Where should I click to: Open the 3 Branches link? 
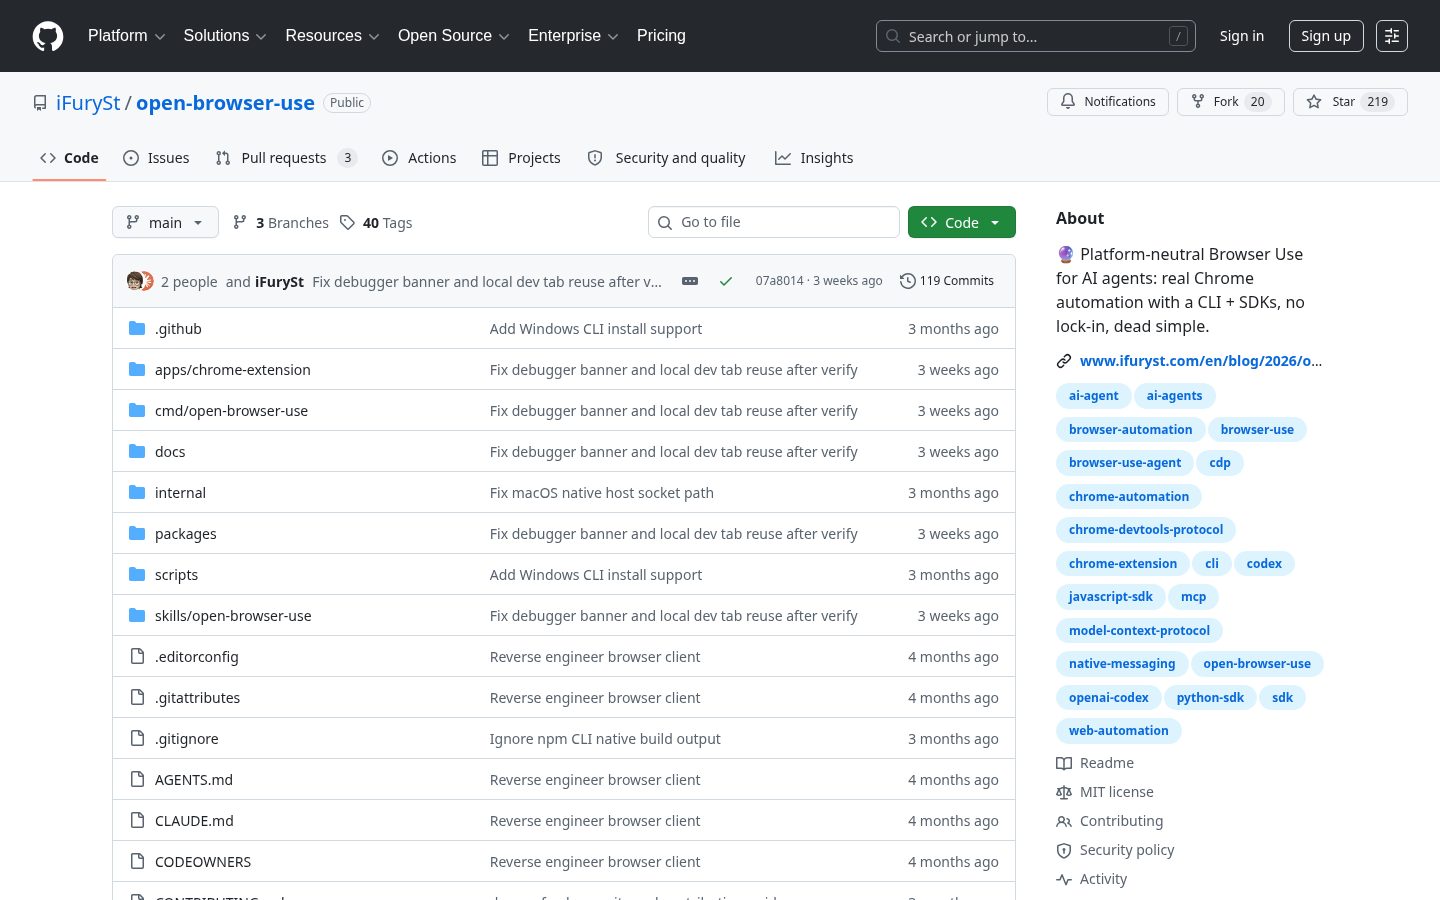(x=280, y=222)
